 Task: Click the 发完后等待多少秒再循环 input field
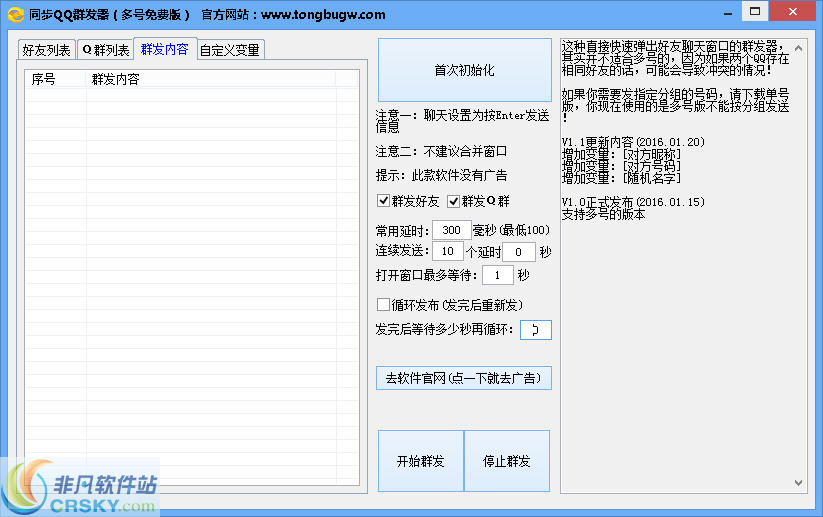(535, 330)
